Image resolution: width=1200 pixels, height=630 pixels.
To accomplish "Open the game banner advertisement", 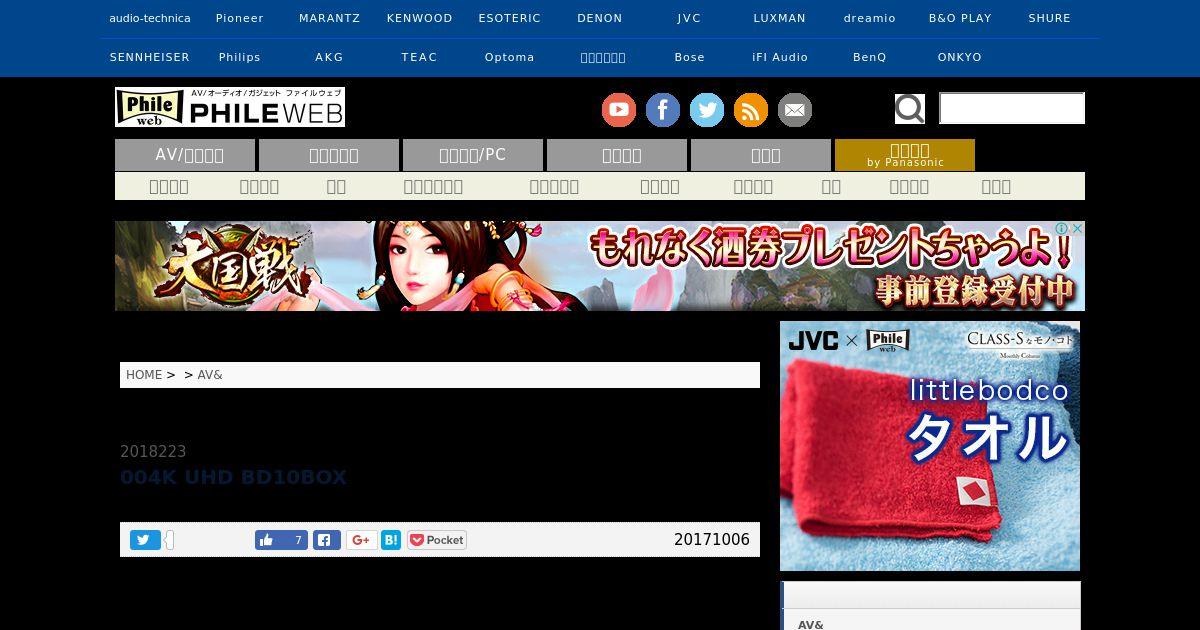I will pyautogui.click(x=600, y=266).
